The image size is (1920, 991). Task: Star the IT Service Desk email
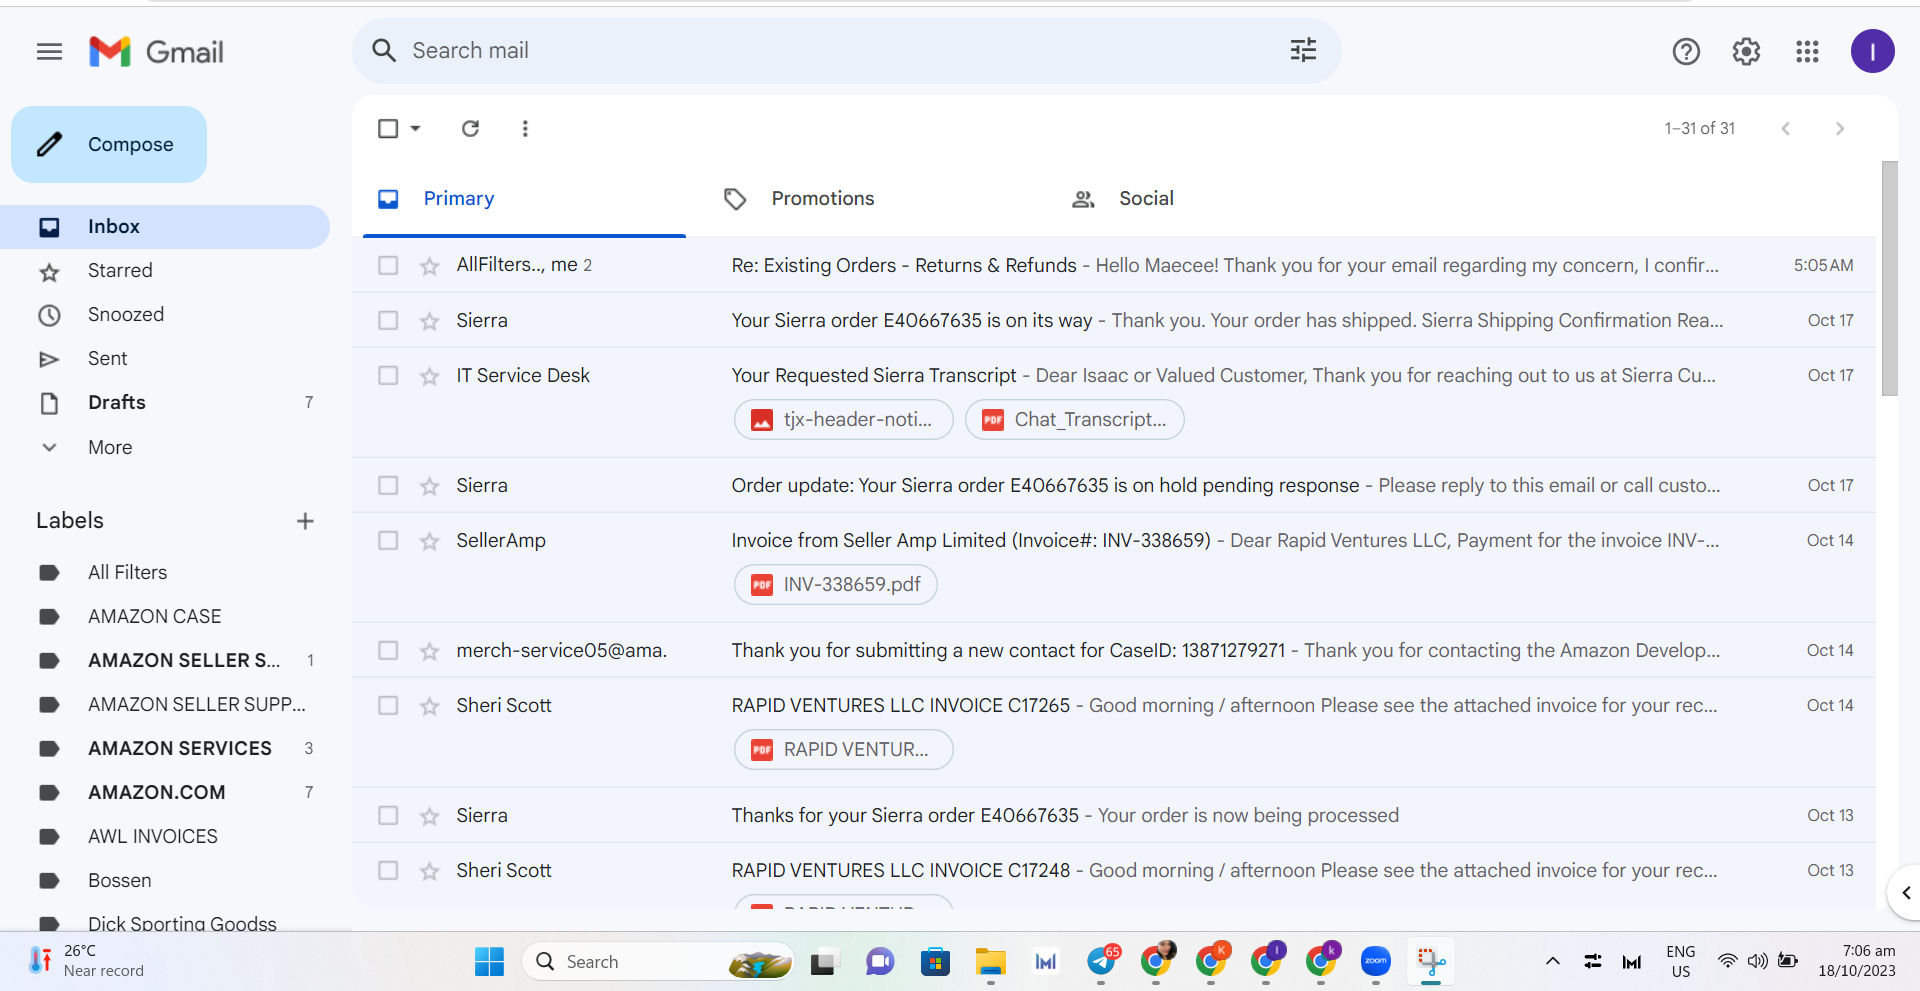pyautogui.click(x=430, y=376)
